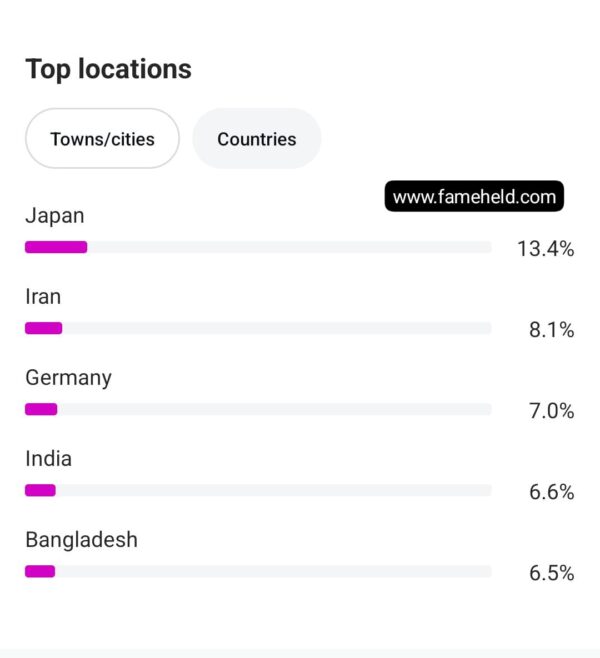Click the 7.0% value for Germany

551,411
